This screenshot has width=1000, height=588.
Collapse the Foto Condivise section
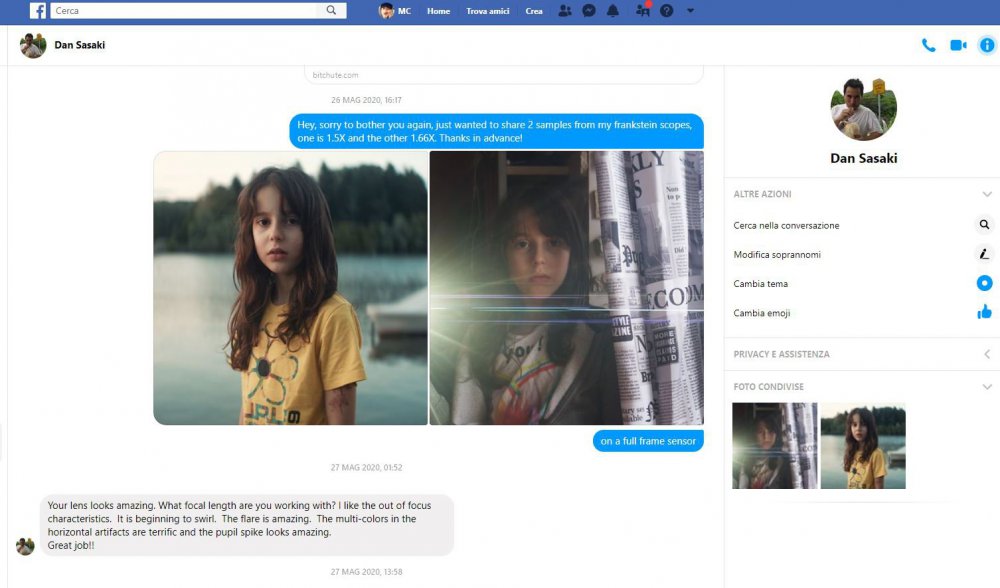coord(987,387)
